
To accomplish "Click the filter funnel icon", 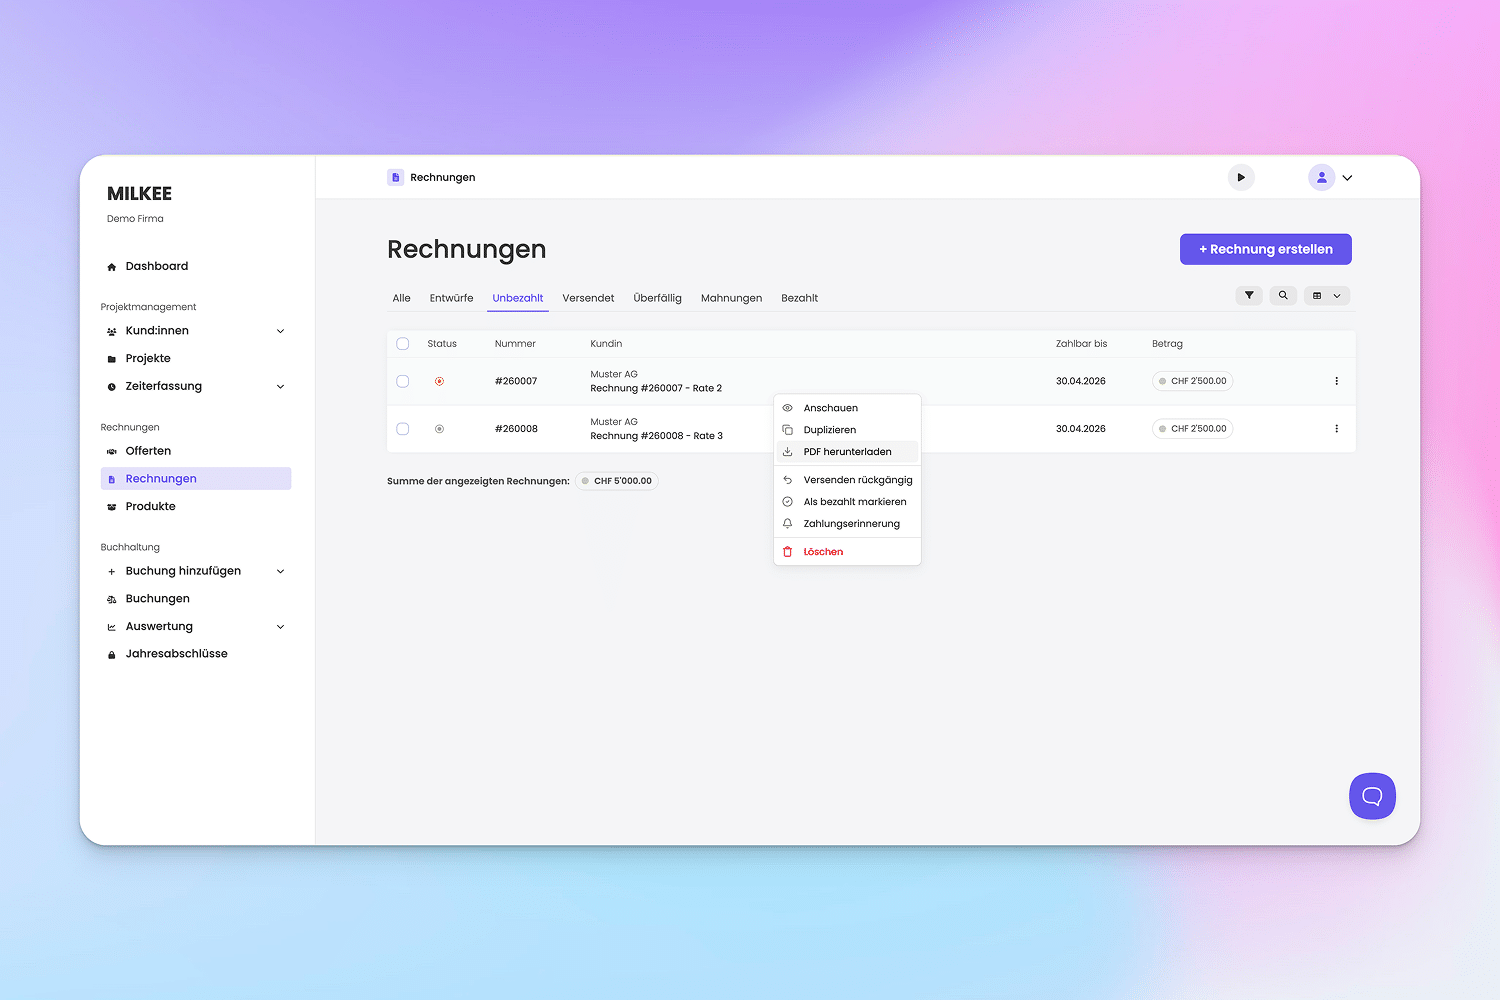I will 1249,296.
